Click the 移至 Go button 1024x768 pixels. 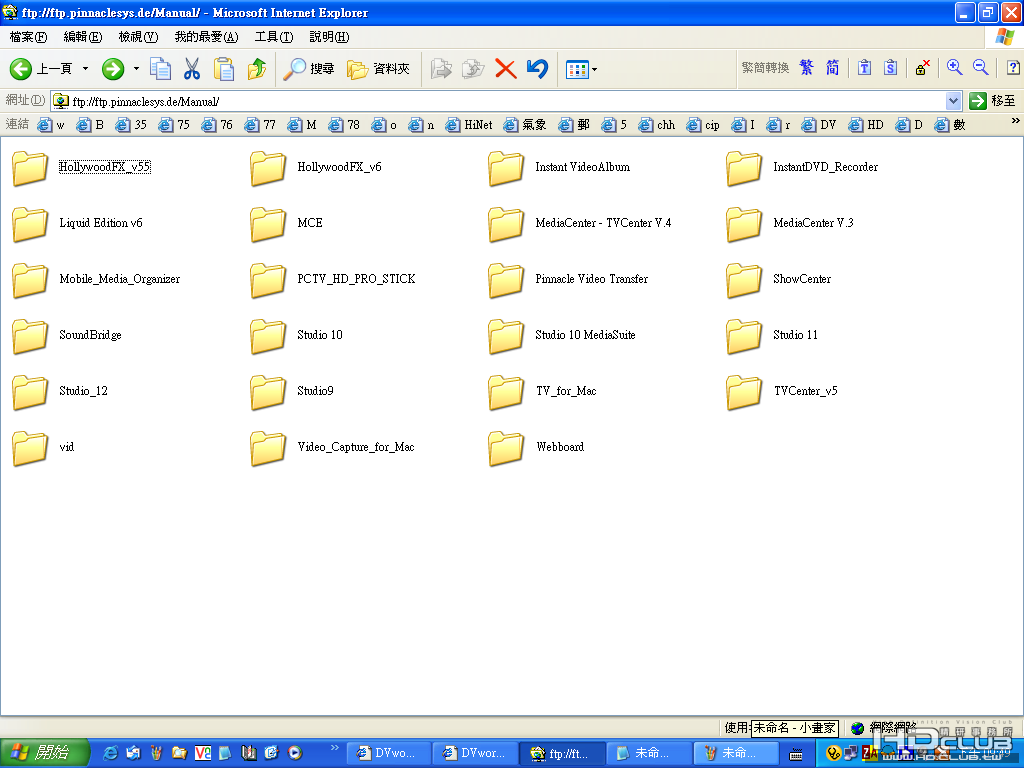(x=993, y=101)
